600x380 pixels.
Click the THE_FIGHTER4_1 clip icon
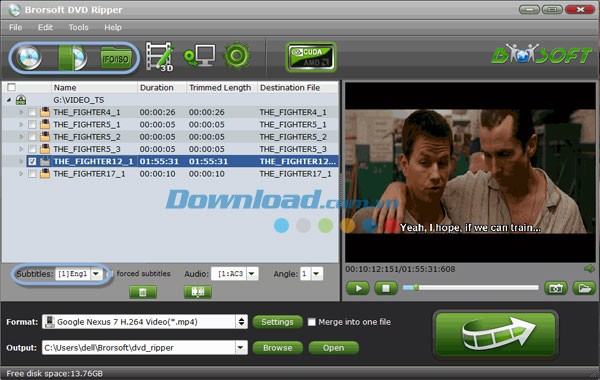(x=45, y=112)
